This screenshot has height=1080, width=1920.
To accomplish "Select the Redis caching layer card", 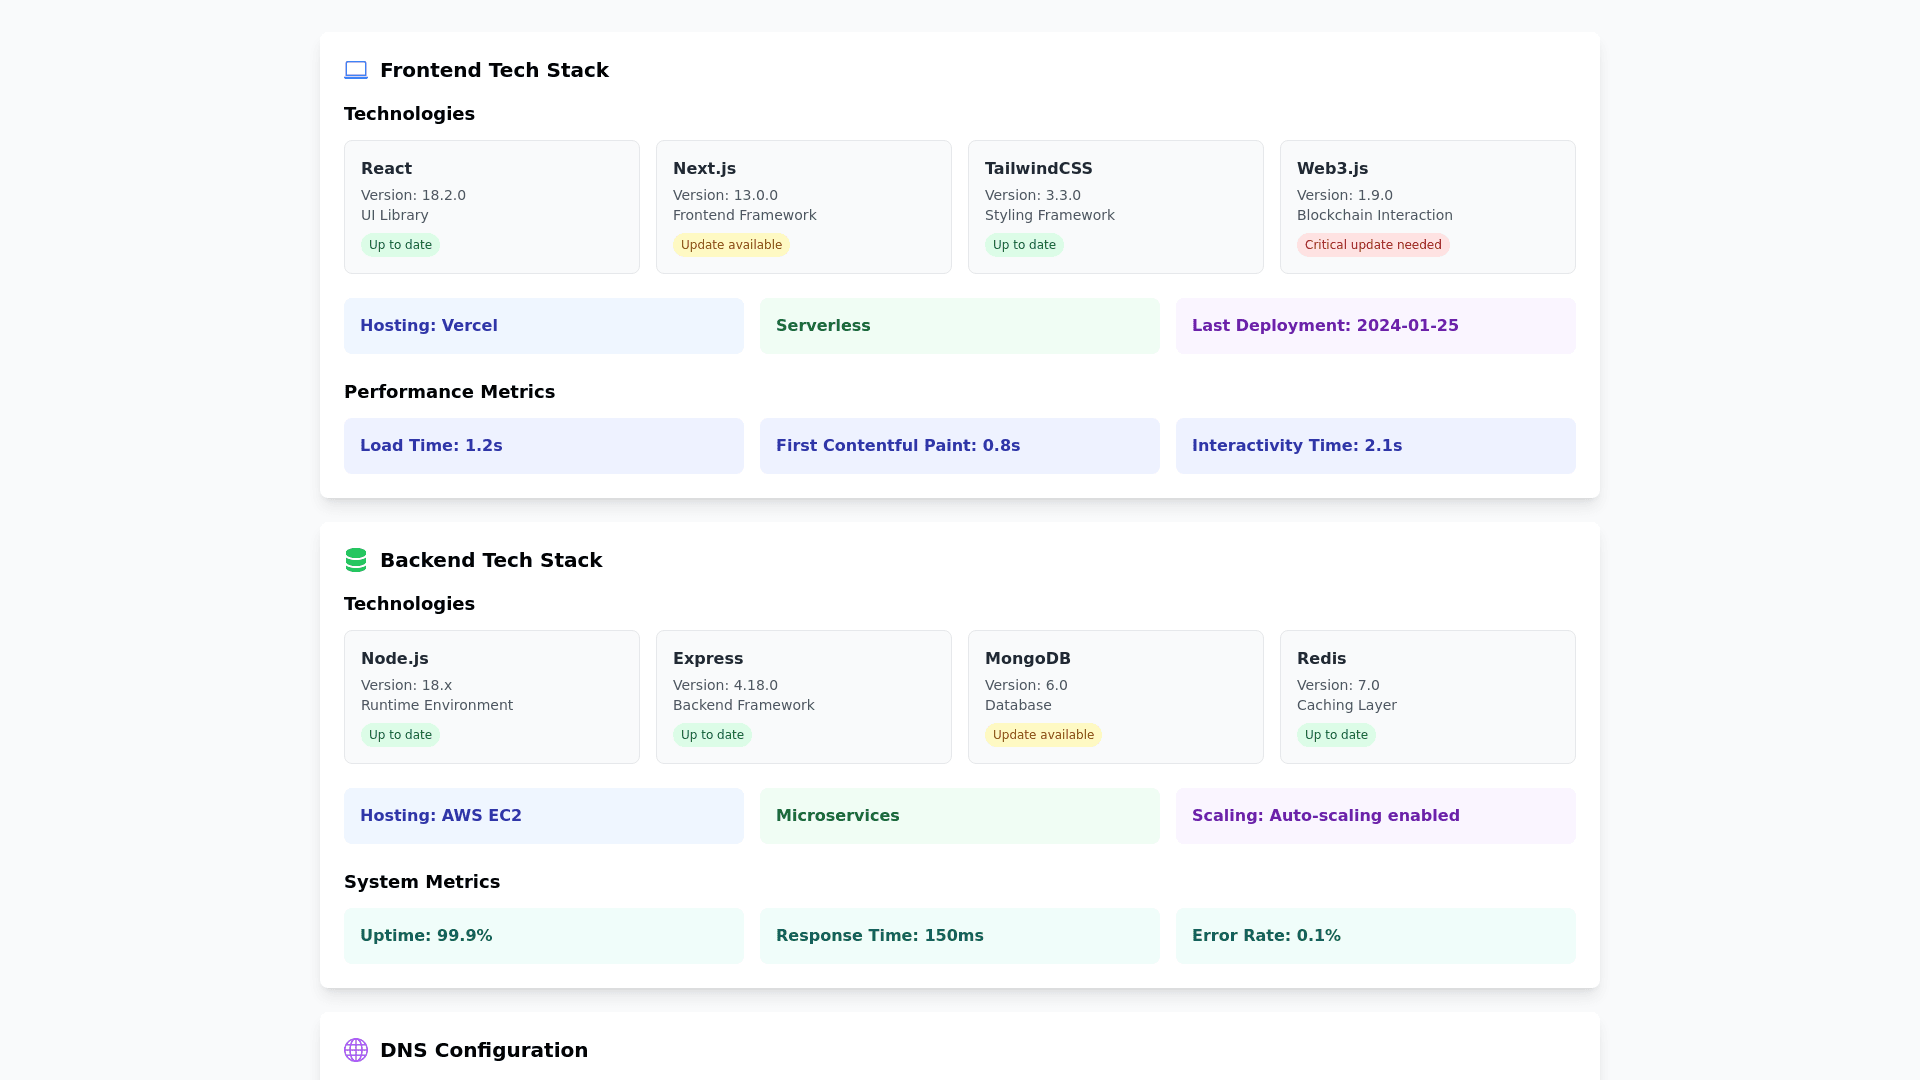I will pyautogui.click(x=1427, y=696).
